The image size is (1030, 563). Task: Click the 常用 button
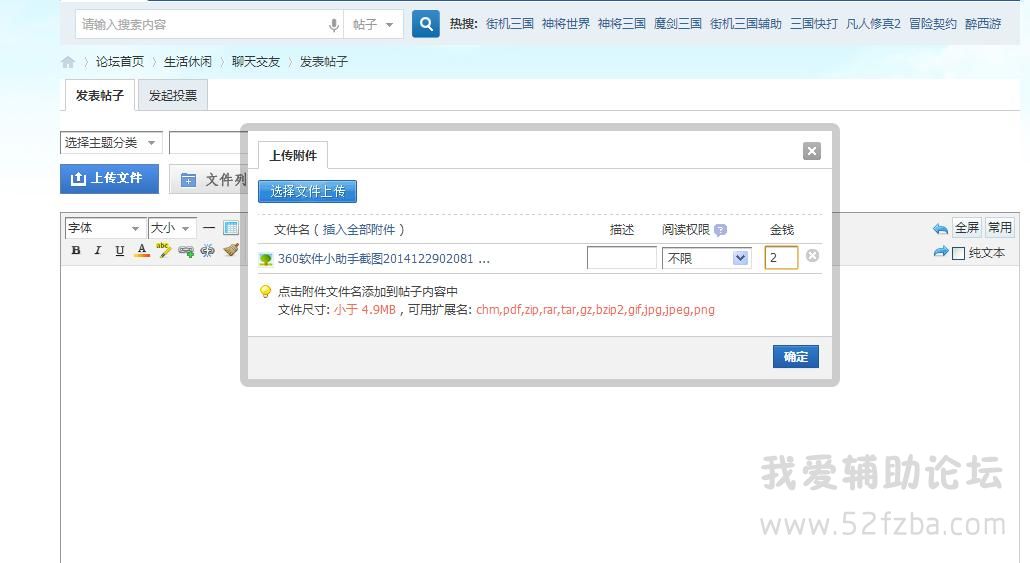click(1000, 228)
